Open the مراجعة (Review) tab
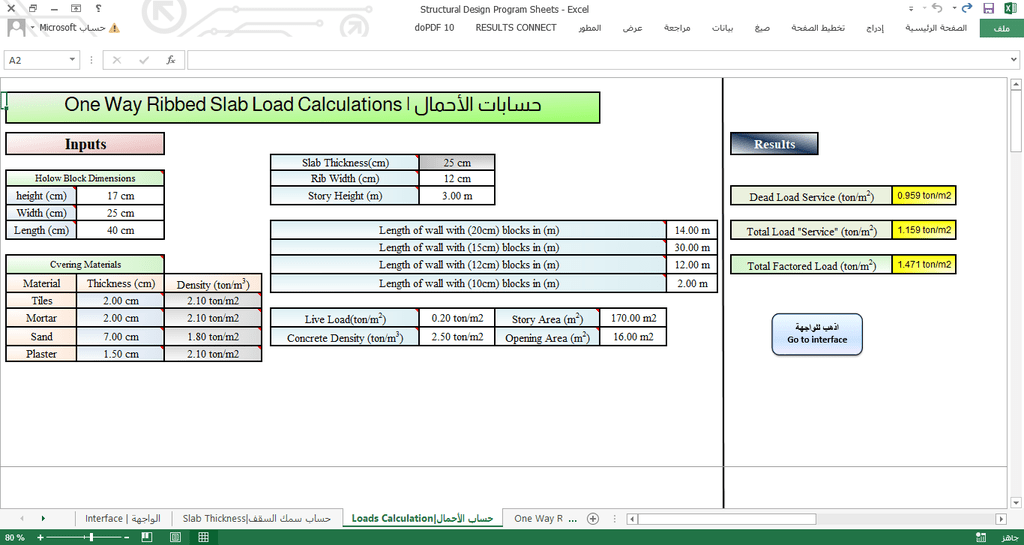The width and height of the screenshot is (1024, 545). click(x=677, y=28)
